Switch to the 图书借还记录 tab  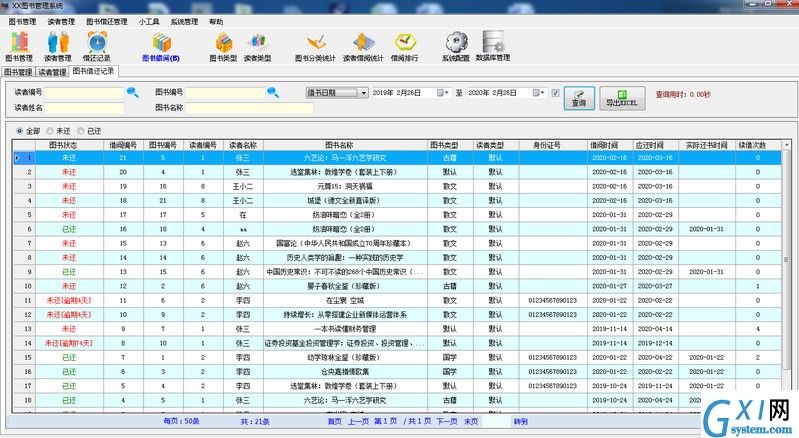click(94, 71)
